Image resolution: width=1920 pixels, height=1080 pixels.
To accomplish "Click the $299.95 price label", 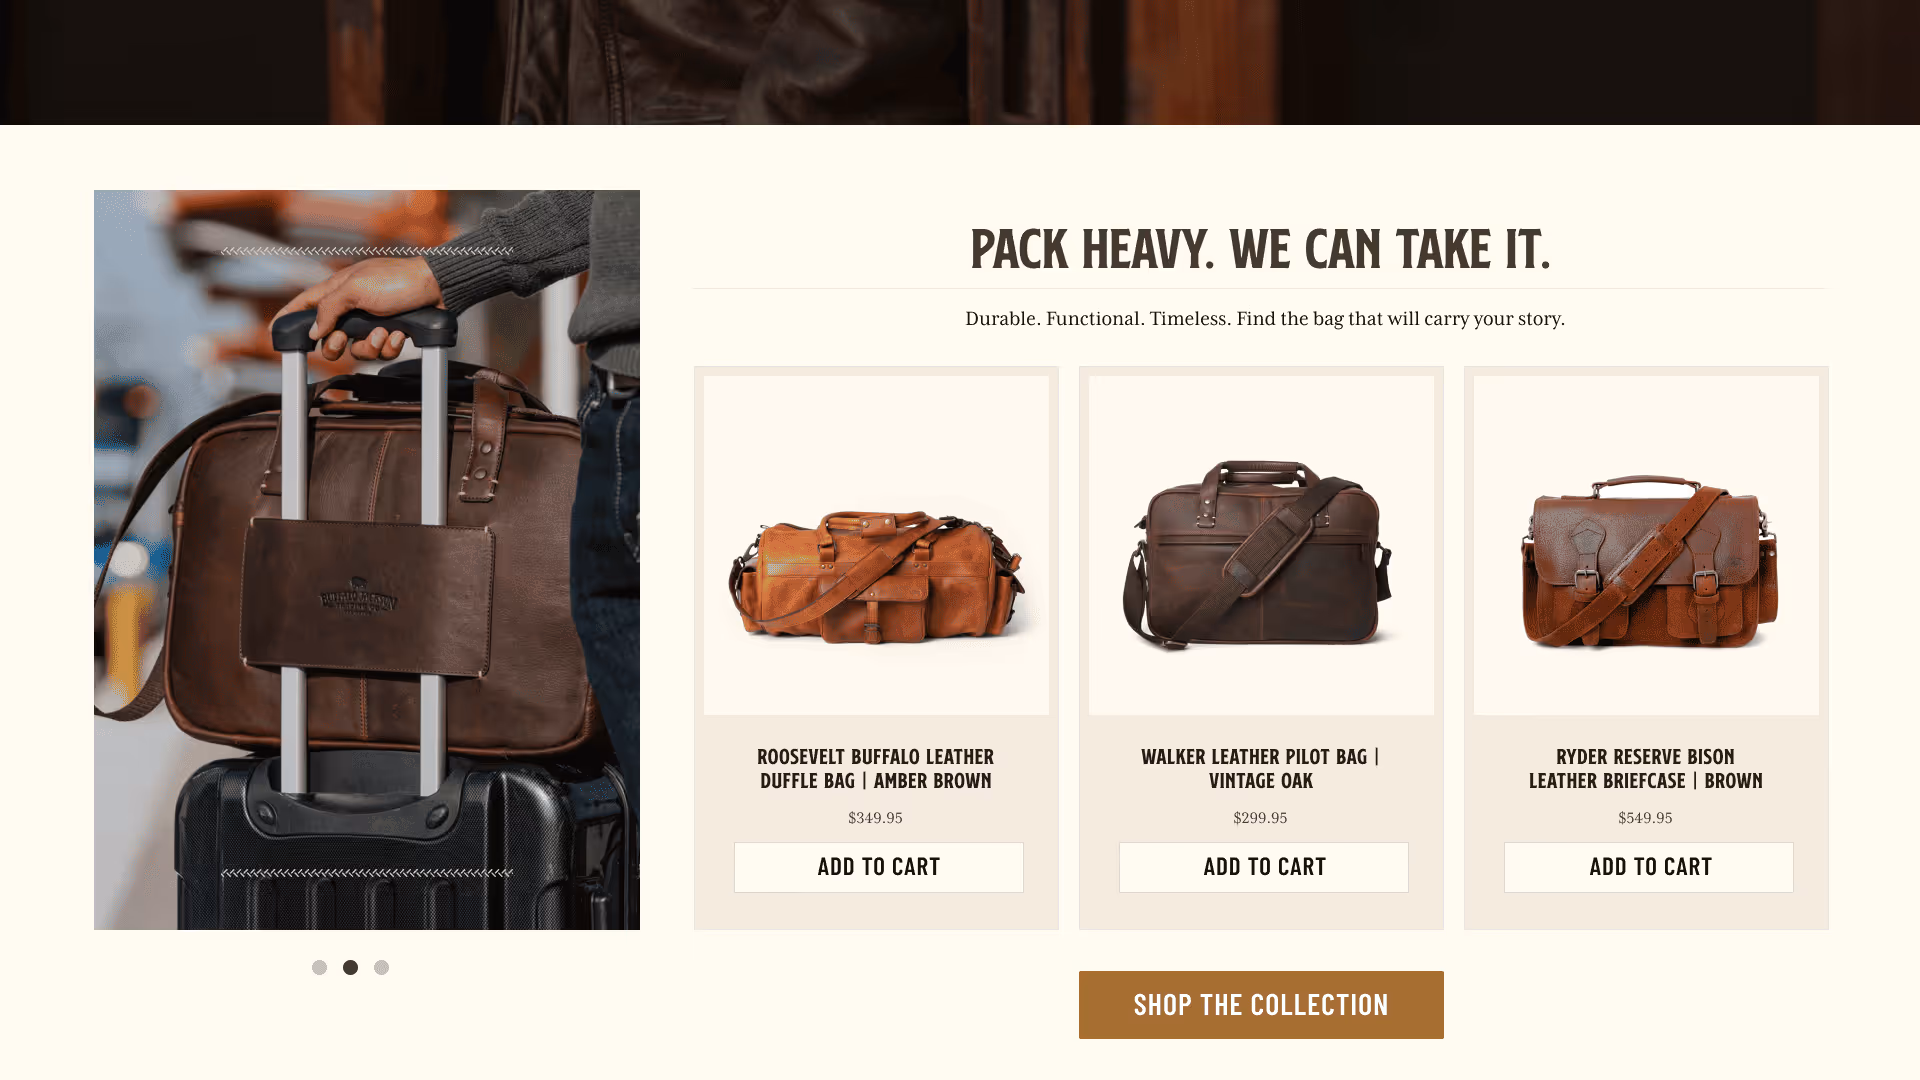I will [x=1260, y=818].
